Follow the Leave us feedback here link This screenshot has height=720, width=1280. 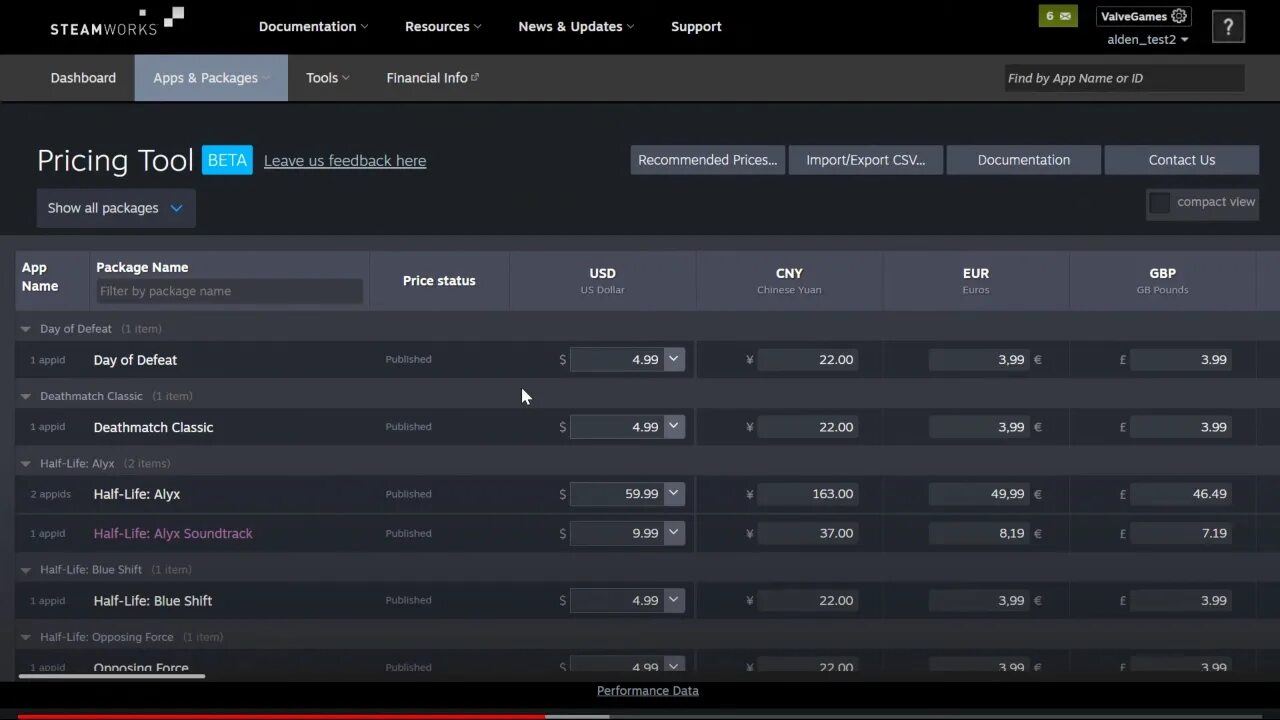pos(345,161)
